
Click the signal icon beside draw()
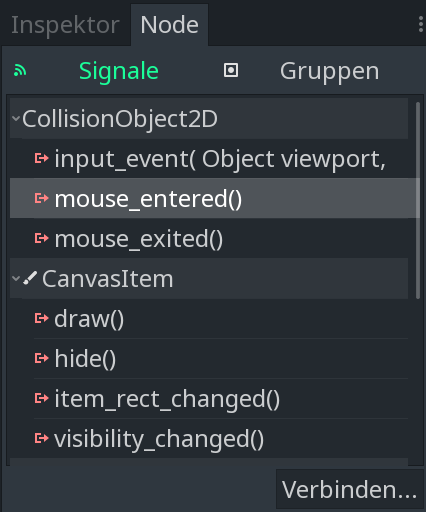pyautogui.click(x=42, y=318)
